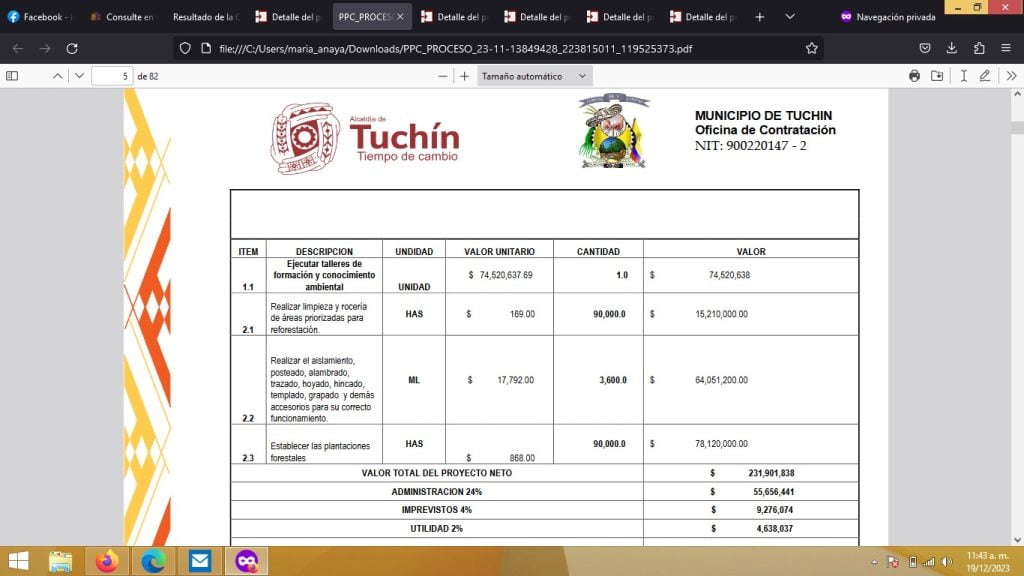Open the taskbar clock and date

[x=987, y=562]
